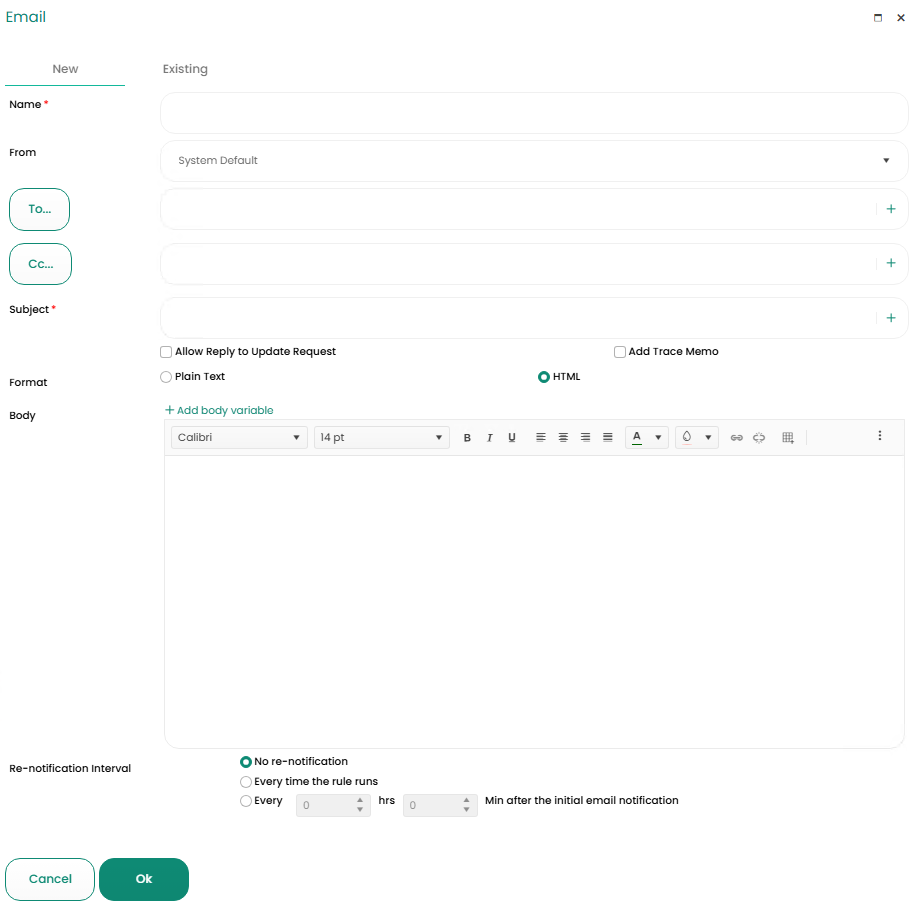
Task: Open the editor's more options menu
Action: [x=880, y=436]
